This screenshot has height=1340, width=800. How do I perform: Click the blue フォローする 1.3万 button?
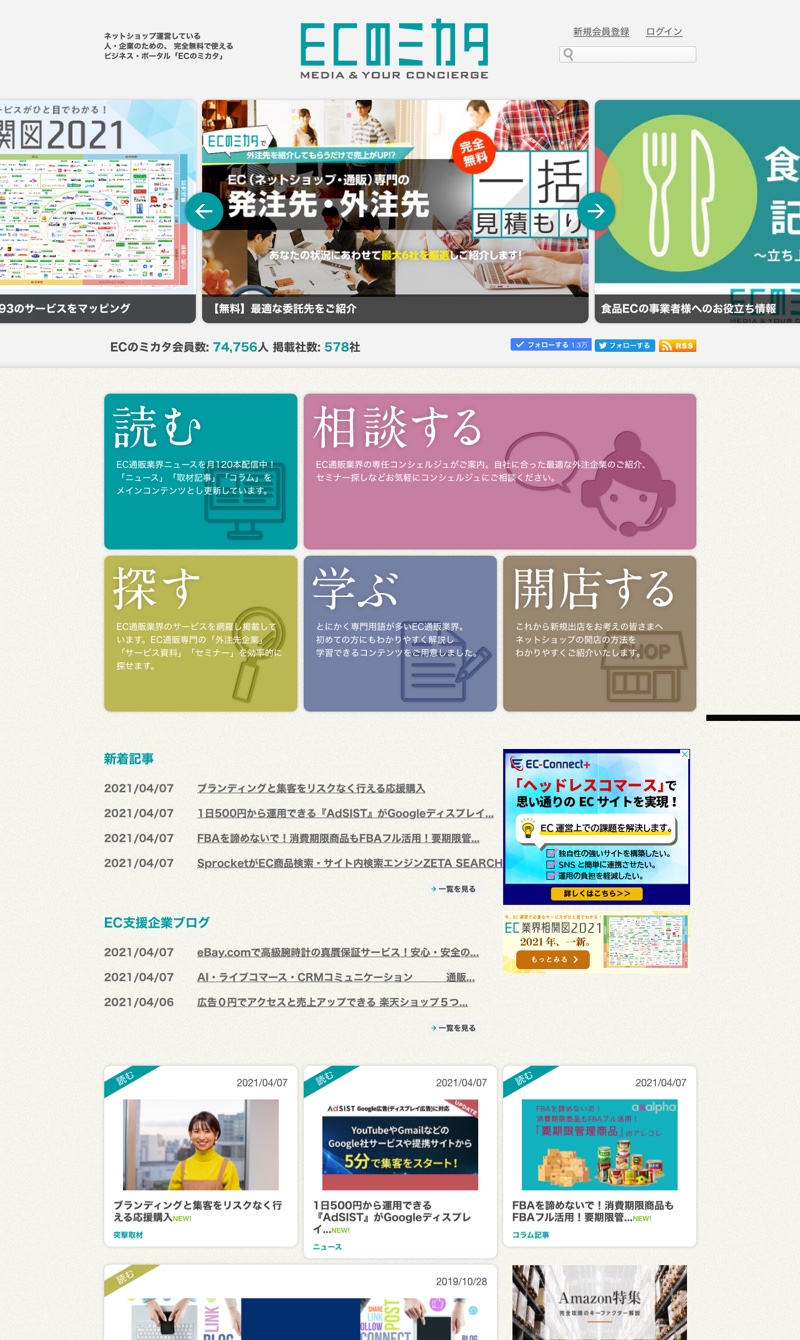pos(551,345)
